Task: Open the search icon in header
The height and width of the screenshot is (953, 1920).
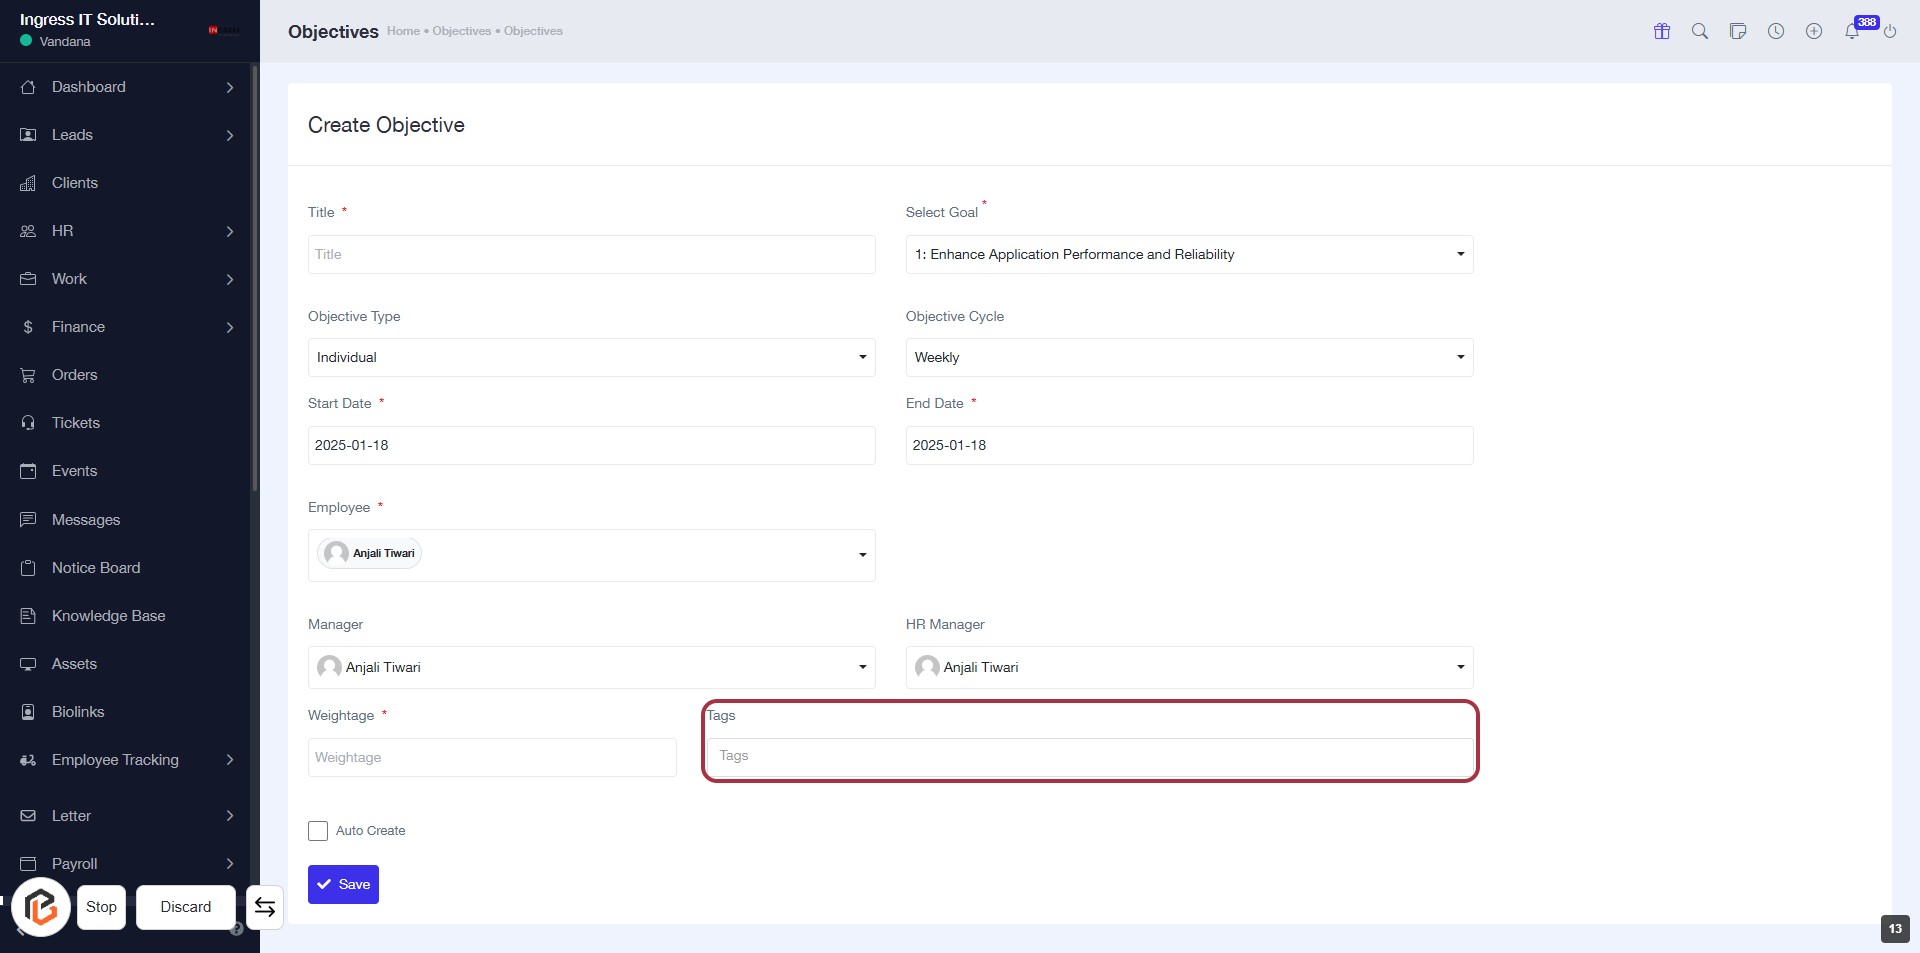Action: coord(1700,31)
